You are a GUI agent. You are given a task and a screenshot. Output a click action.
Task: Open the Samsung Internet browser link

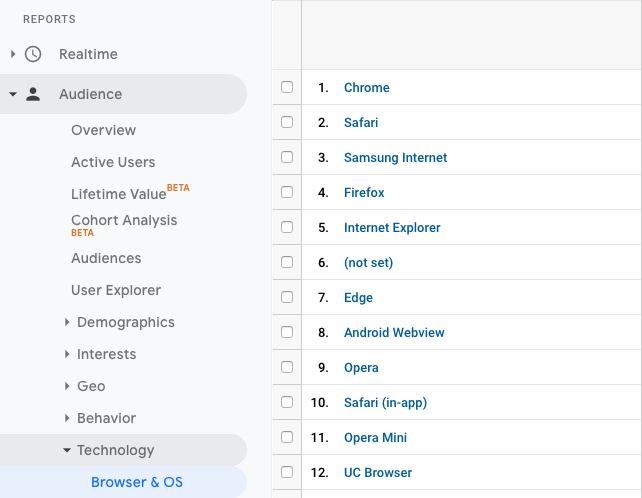pyautogui.click(x=395, y=157)
